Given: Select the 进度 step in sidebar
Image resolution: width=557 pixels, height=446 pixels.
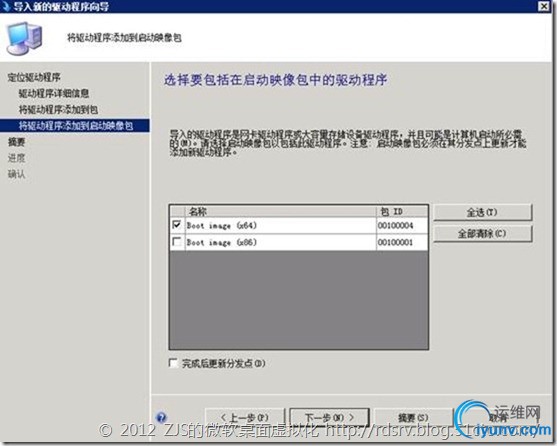Looking at the screenshot, I should pyautogui.click(x=16, y=158).
